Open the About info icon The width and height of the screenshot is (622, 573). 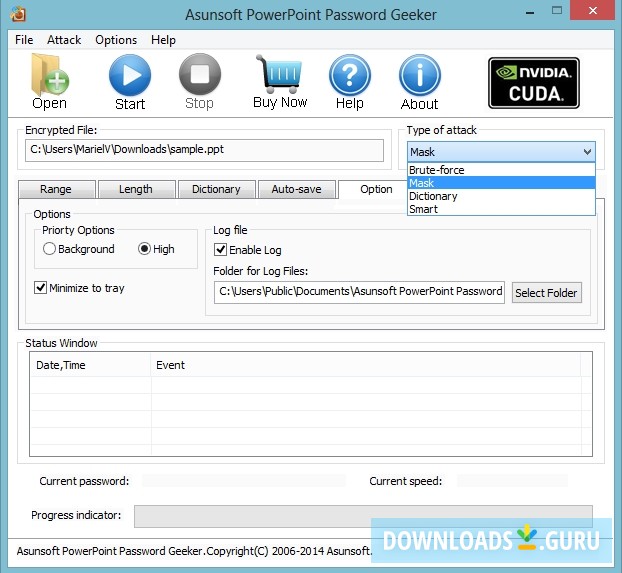420,75
